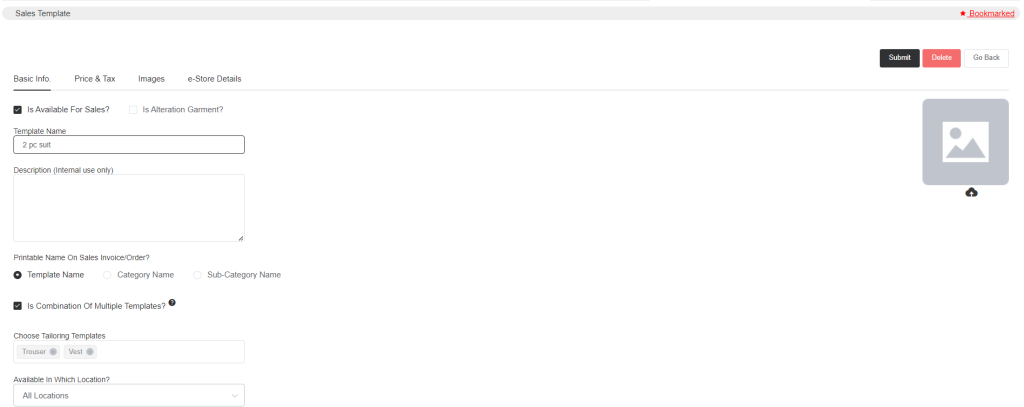Open the All Locations dropdown
The width and height of the screenshot is (1024, 407).
129,395
